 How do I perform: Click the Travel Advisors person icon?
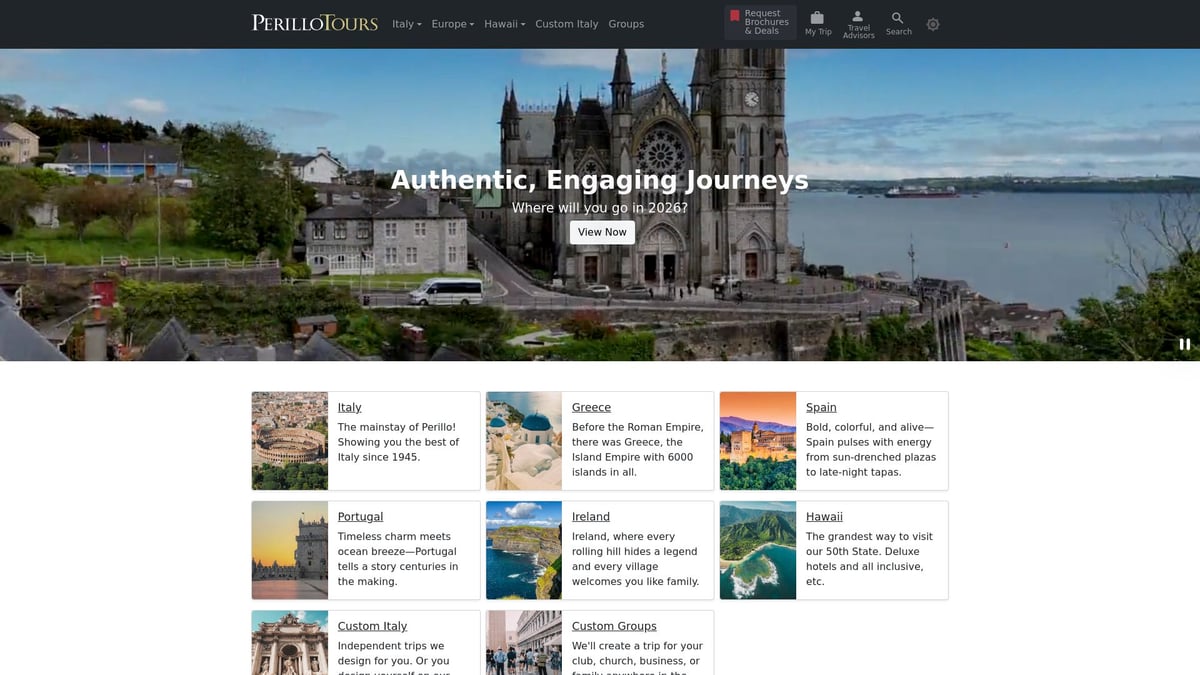[858, 18]
